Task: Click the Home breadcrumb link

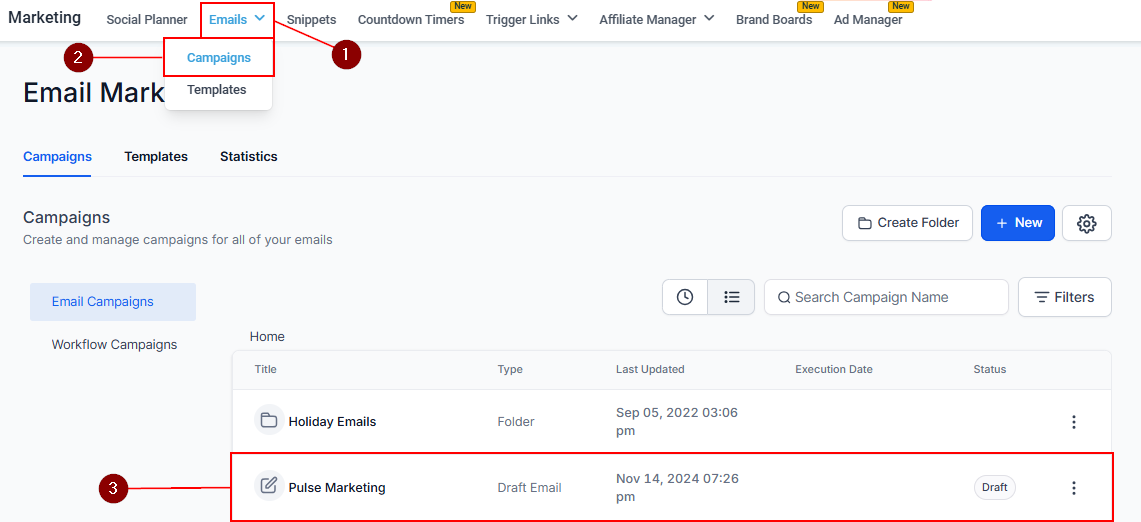Action: [x=267, y=336]
